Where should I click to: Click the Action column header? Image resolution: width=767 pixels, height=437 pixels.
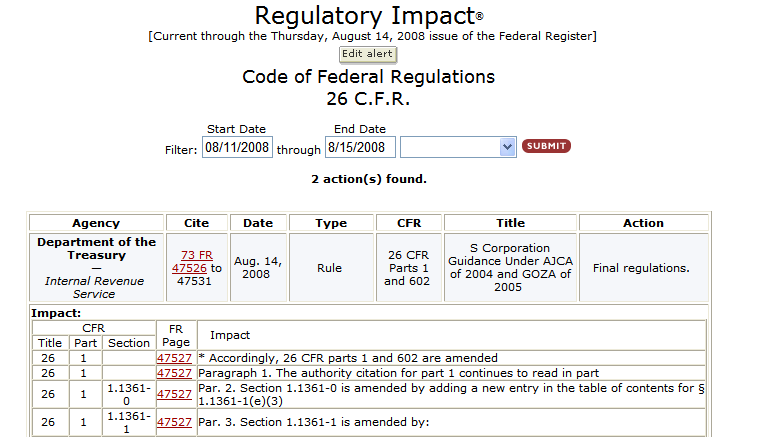(644, 223)
